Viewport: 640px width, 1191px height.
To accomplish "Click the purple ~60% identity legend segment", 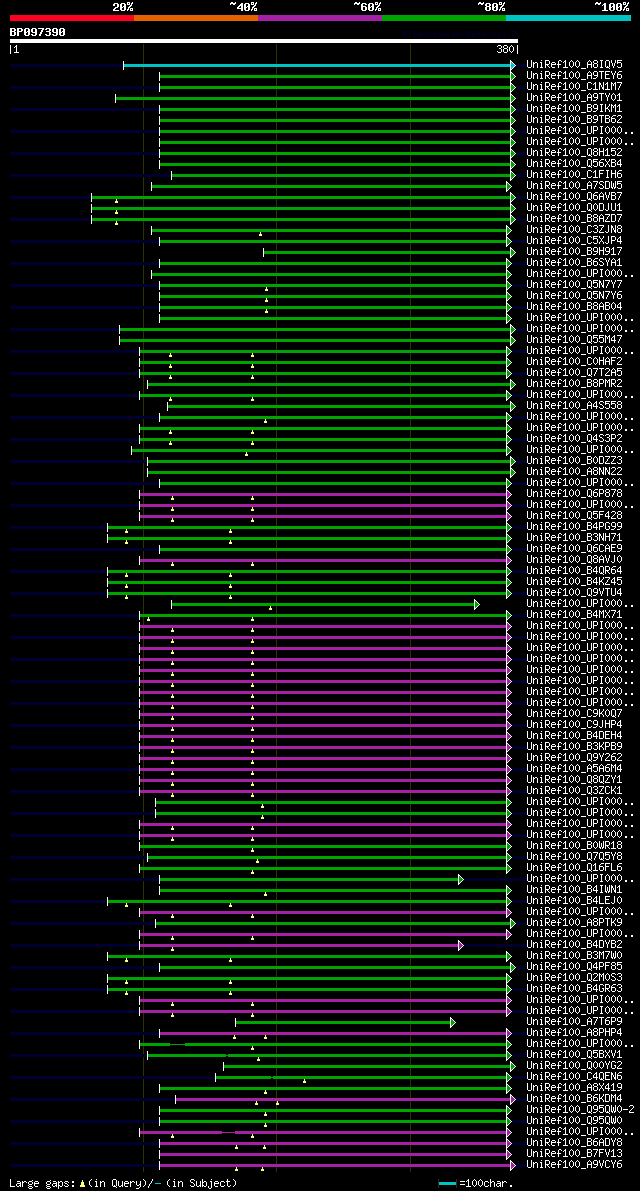I will (x=320, y=17).
